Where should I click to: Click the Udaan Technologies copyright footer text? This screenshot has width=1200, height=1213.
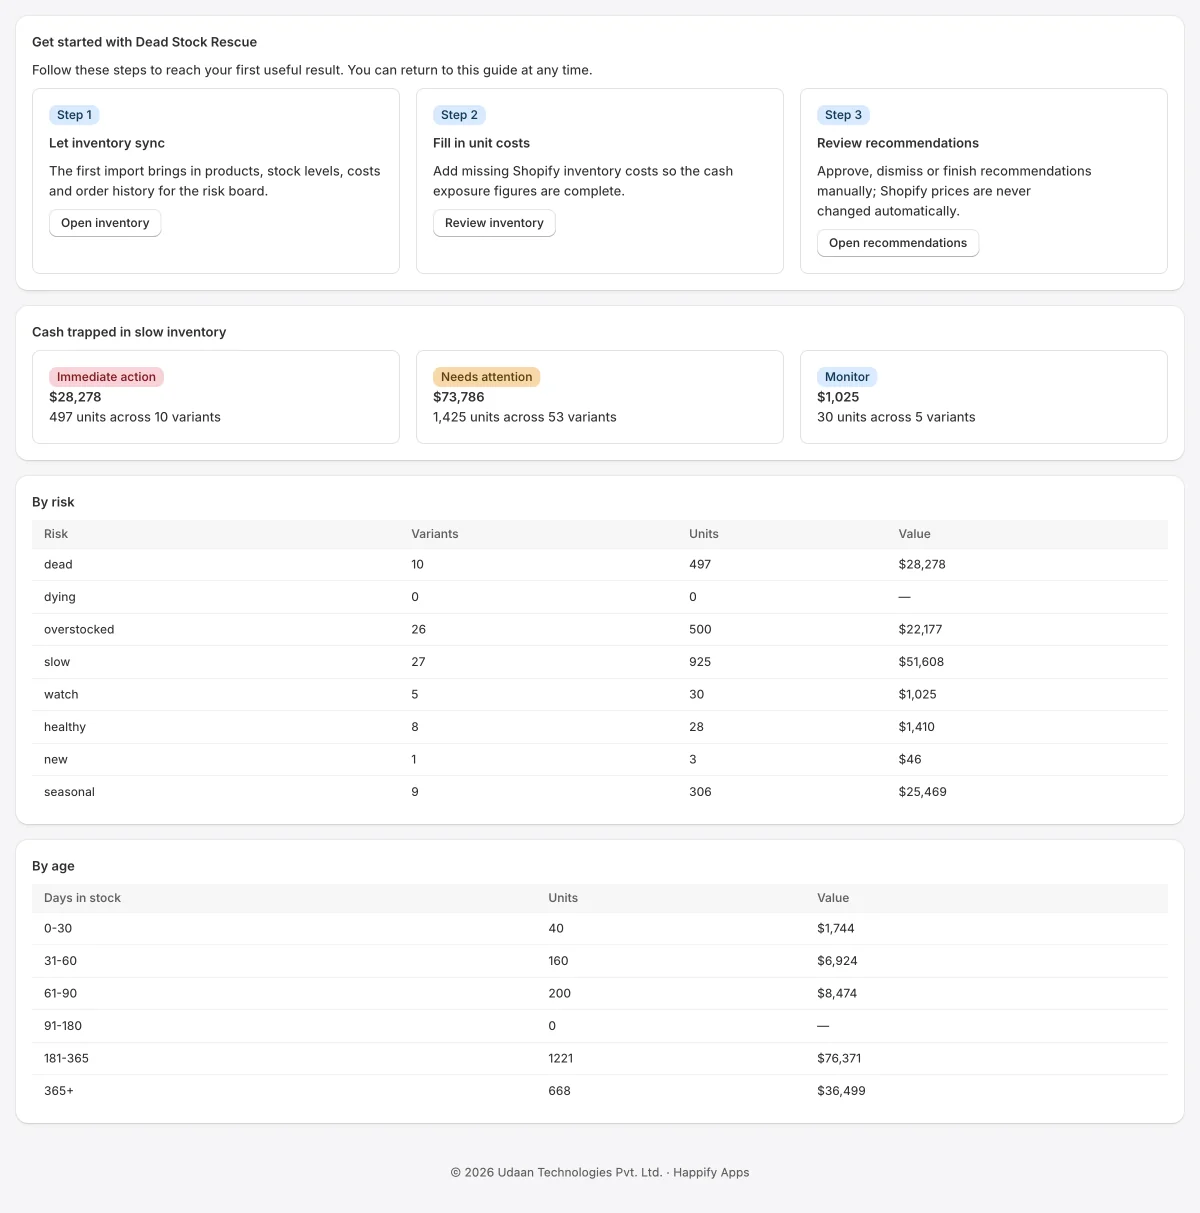coord(600,1173)
